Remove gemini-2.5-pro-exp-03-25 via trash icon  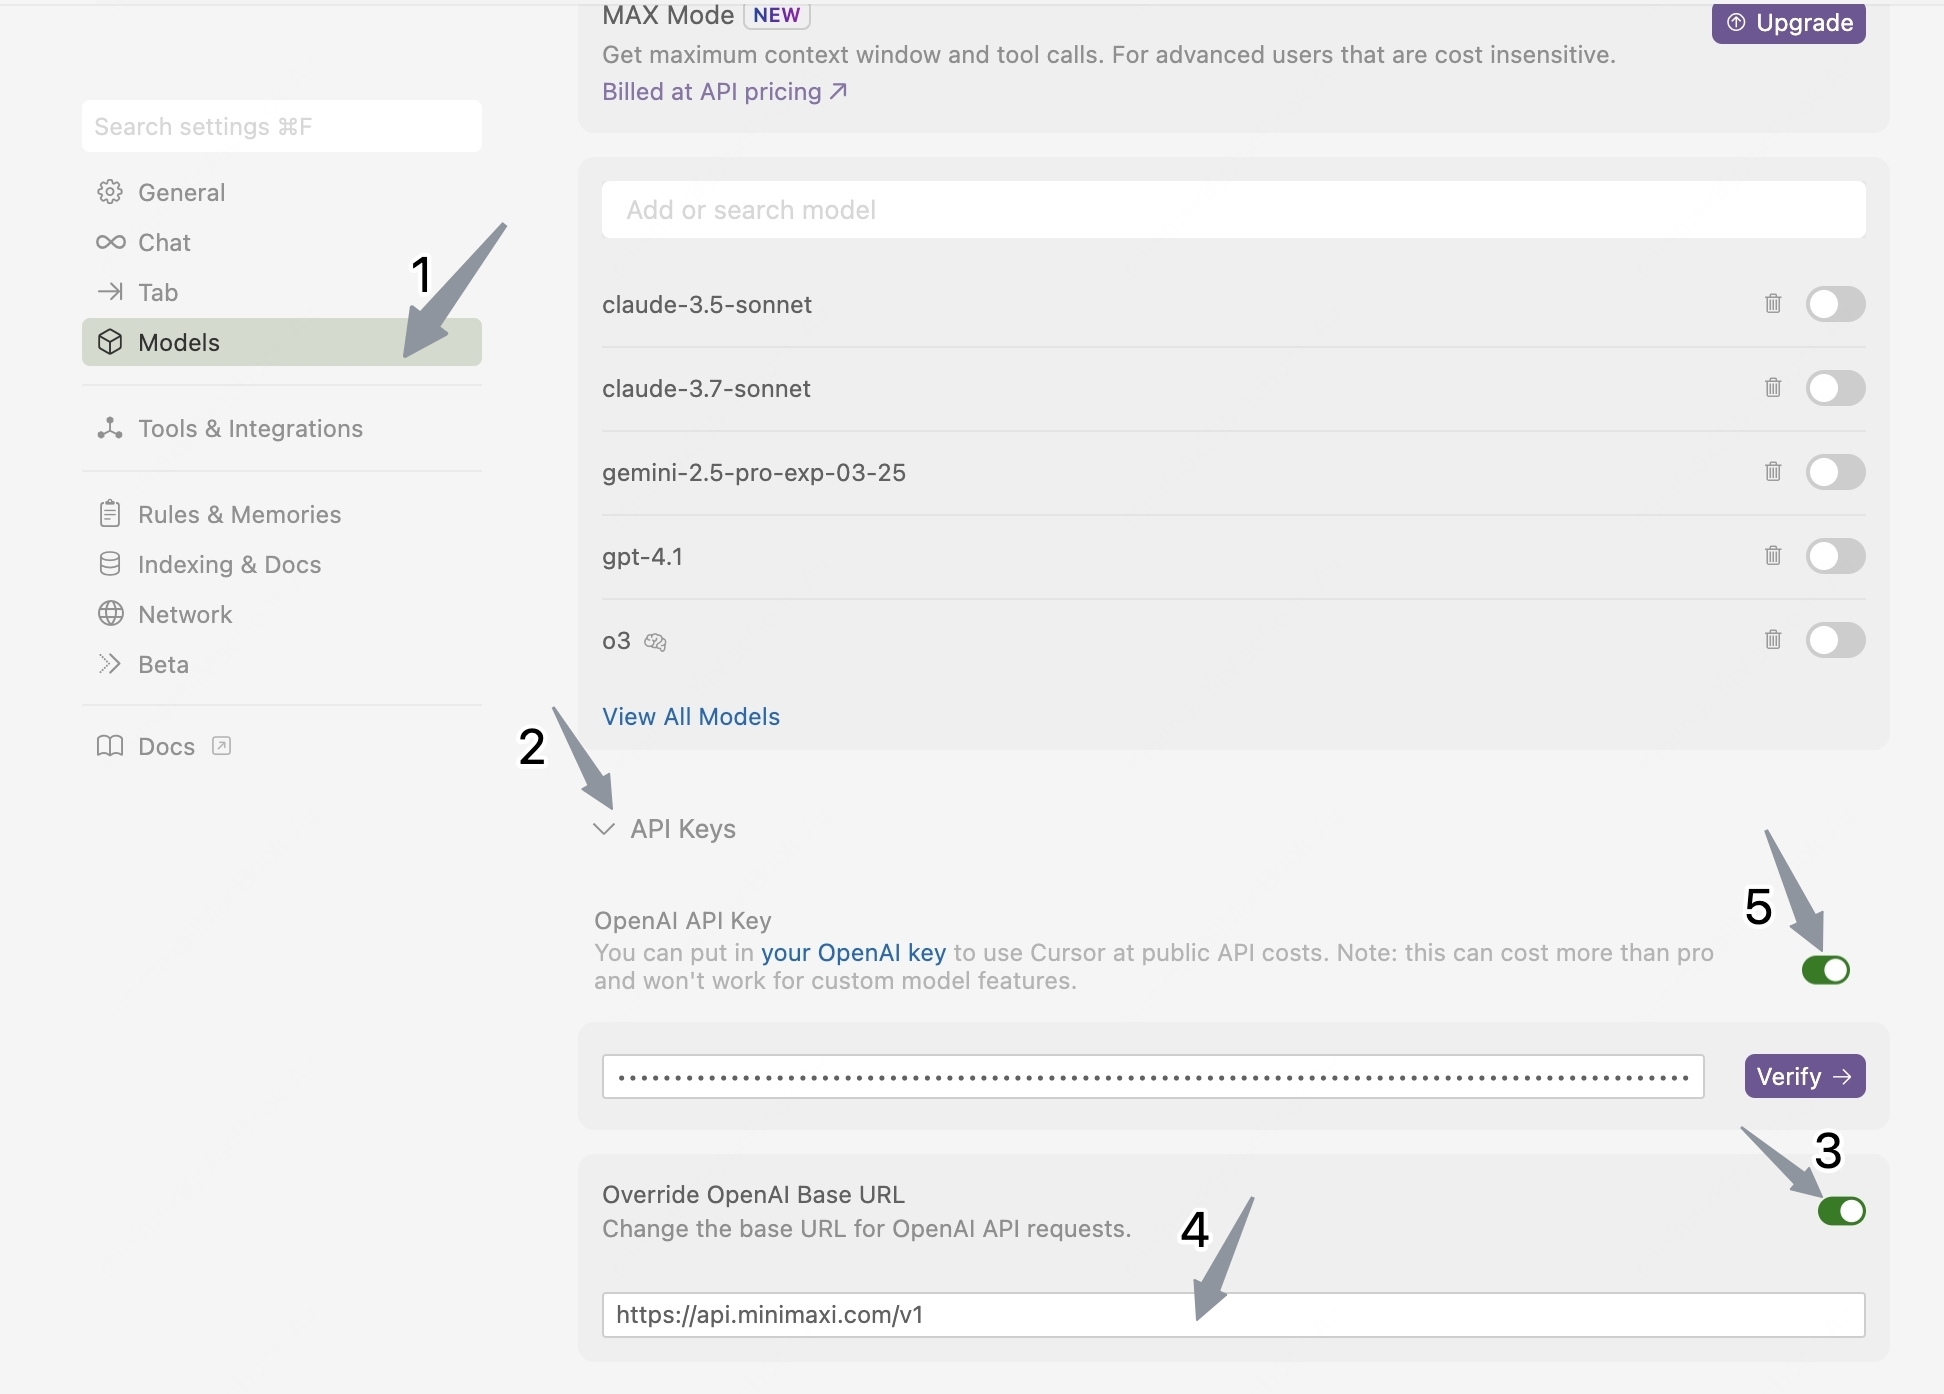[1773, 471]
